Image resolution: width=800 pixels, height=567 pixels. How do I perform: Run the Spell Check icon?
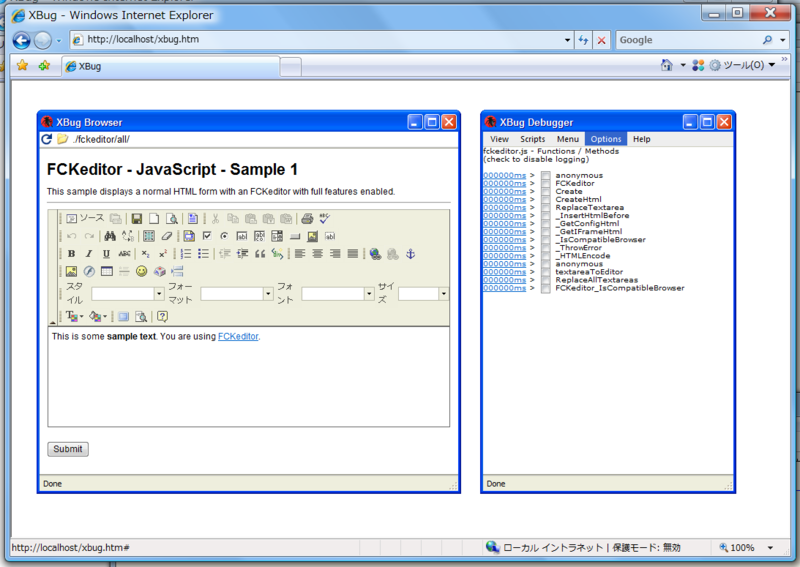click(324, 219)
